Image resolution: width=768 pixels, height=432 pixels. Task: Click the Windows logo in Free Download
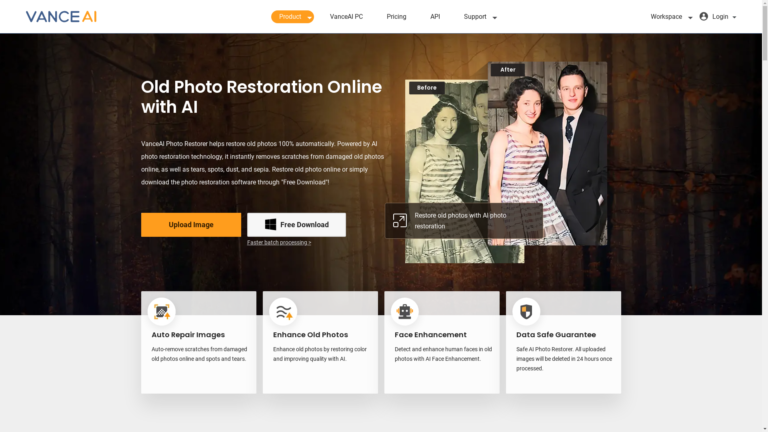point(270,225)
